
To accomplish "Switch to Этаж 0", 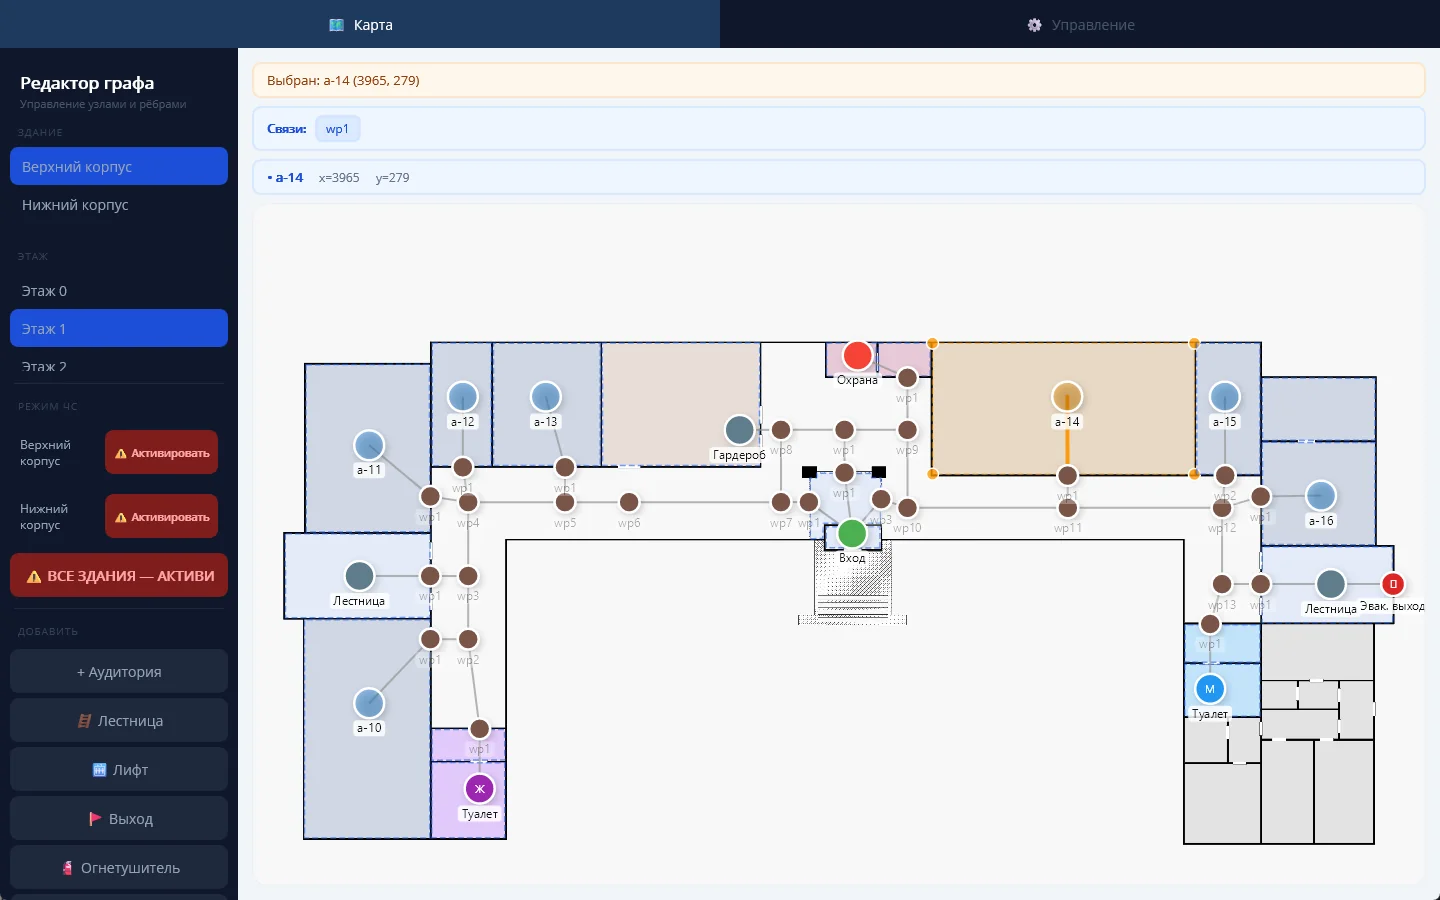I will pyautogui.click(x=119, y=290).
